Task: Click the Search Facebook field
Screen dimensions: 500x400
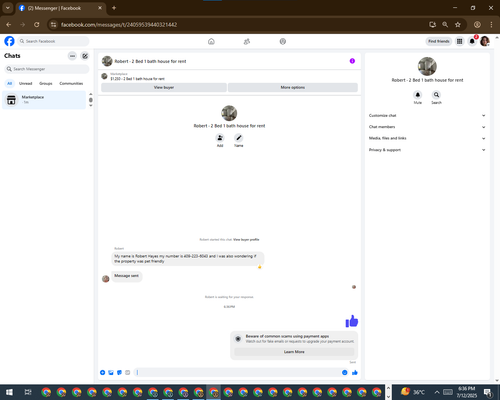Action: tap(53, 41)
